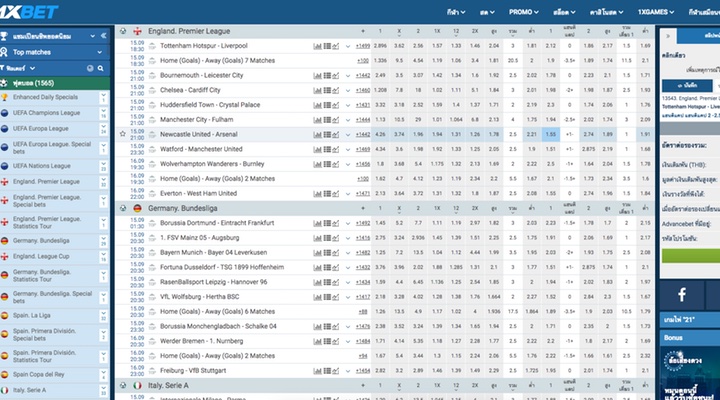Select 1X odds for Werder Bremen - 1. Nurnberg

[x=437, y=341]
